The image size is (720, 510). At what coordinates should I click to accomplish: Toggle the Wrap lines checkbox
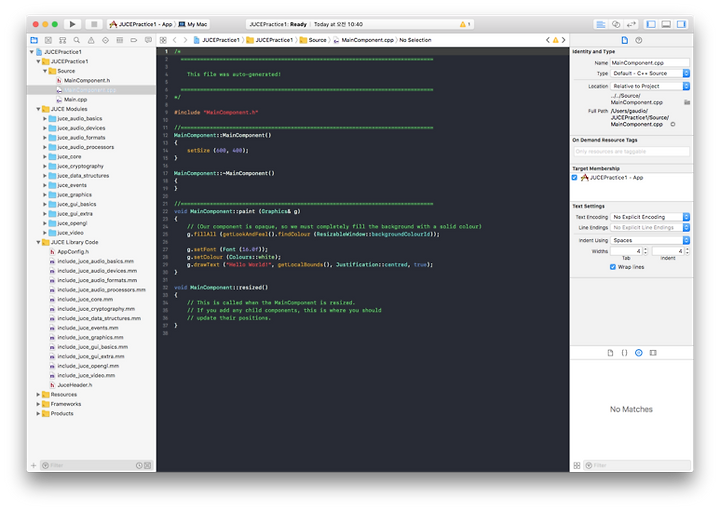point(613,267)
